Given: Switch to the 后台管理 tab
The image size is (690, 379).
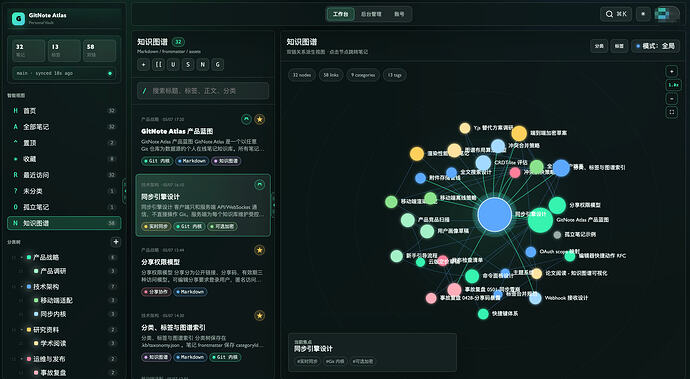Looking at the screenshot, I should point(371,14).
